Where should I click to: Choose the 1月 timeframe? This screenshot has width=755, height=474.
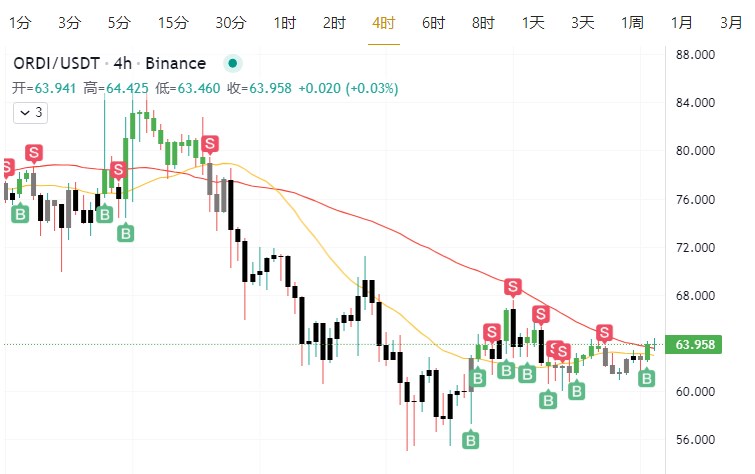tap(682, 22)
